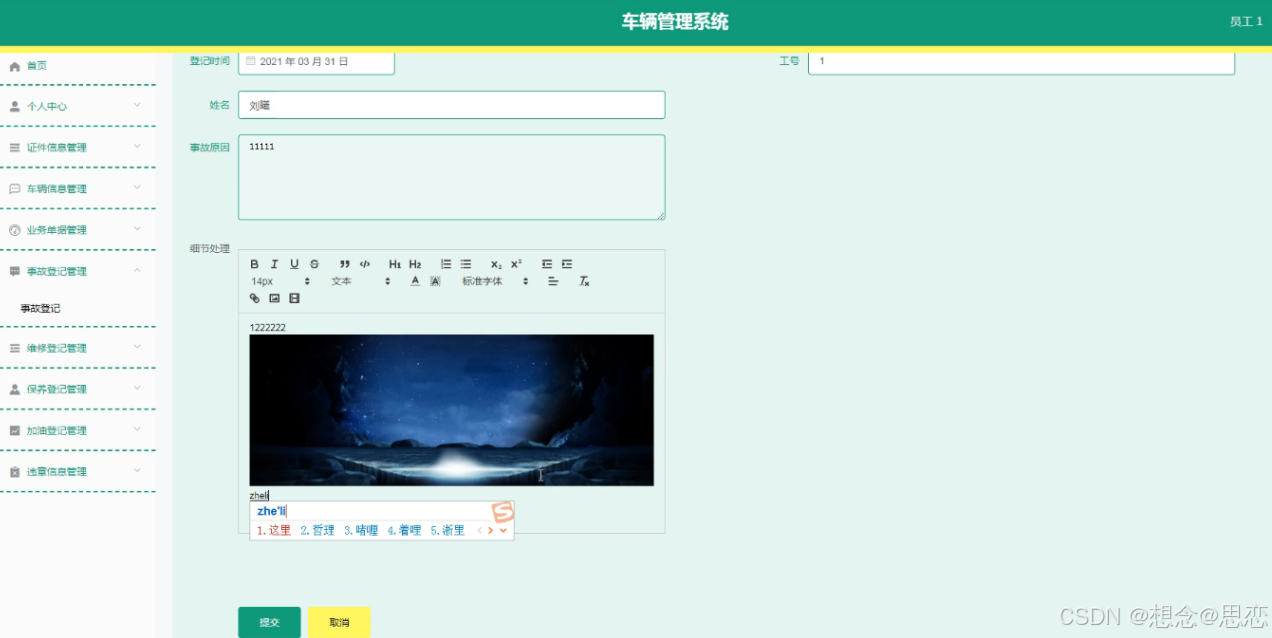The image size is (1272, 638).
Task: Click the 工号 input field
Action: pyautogui.click(x=1021, y=62)
